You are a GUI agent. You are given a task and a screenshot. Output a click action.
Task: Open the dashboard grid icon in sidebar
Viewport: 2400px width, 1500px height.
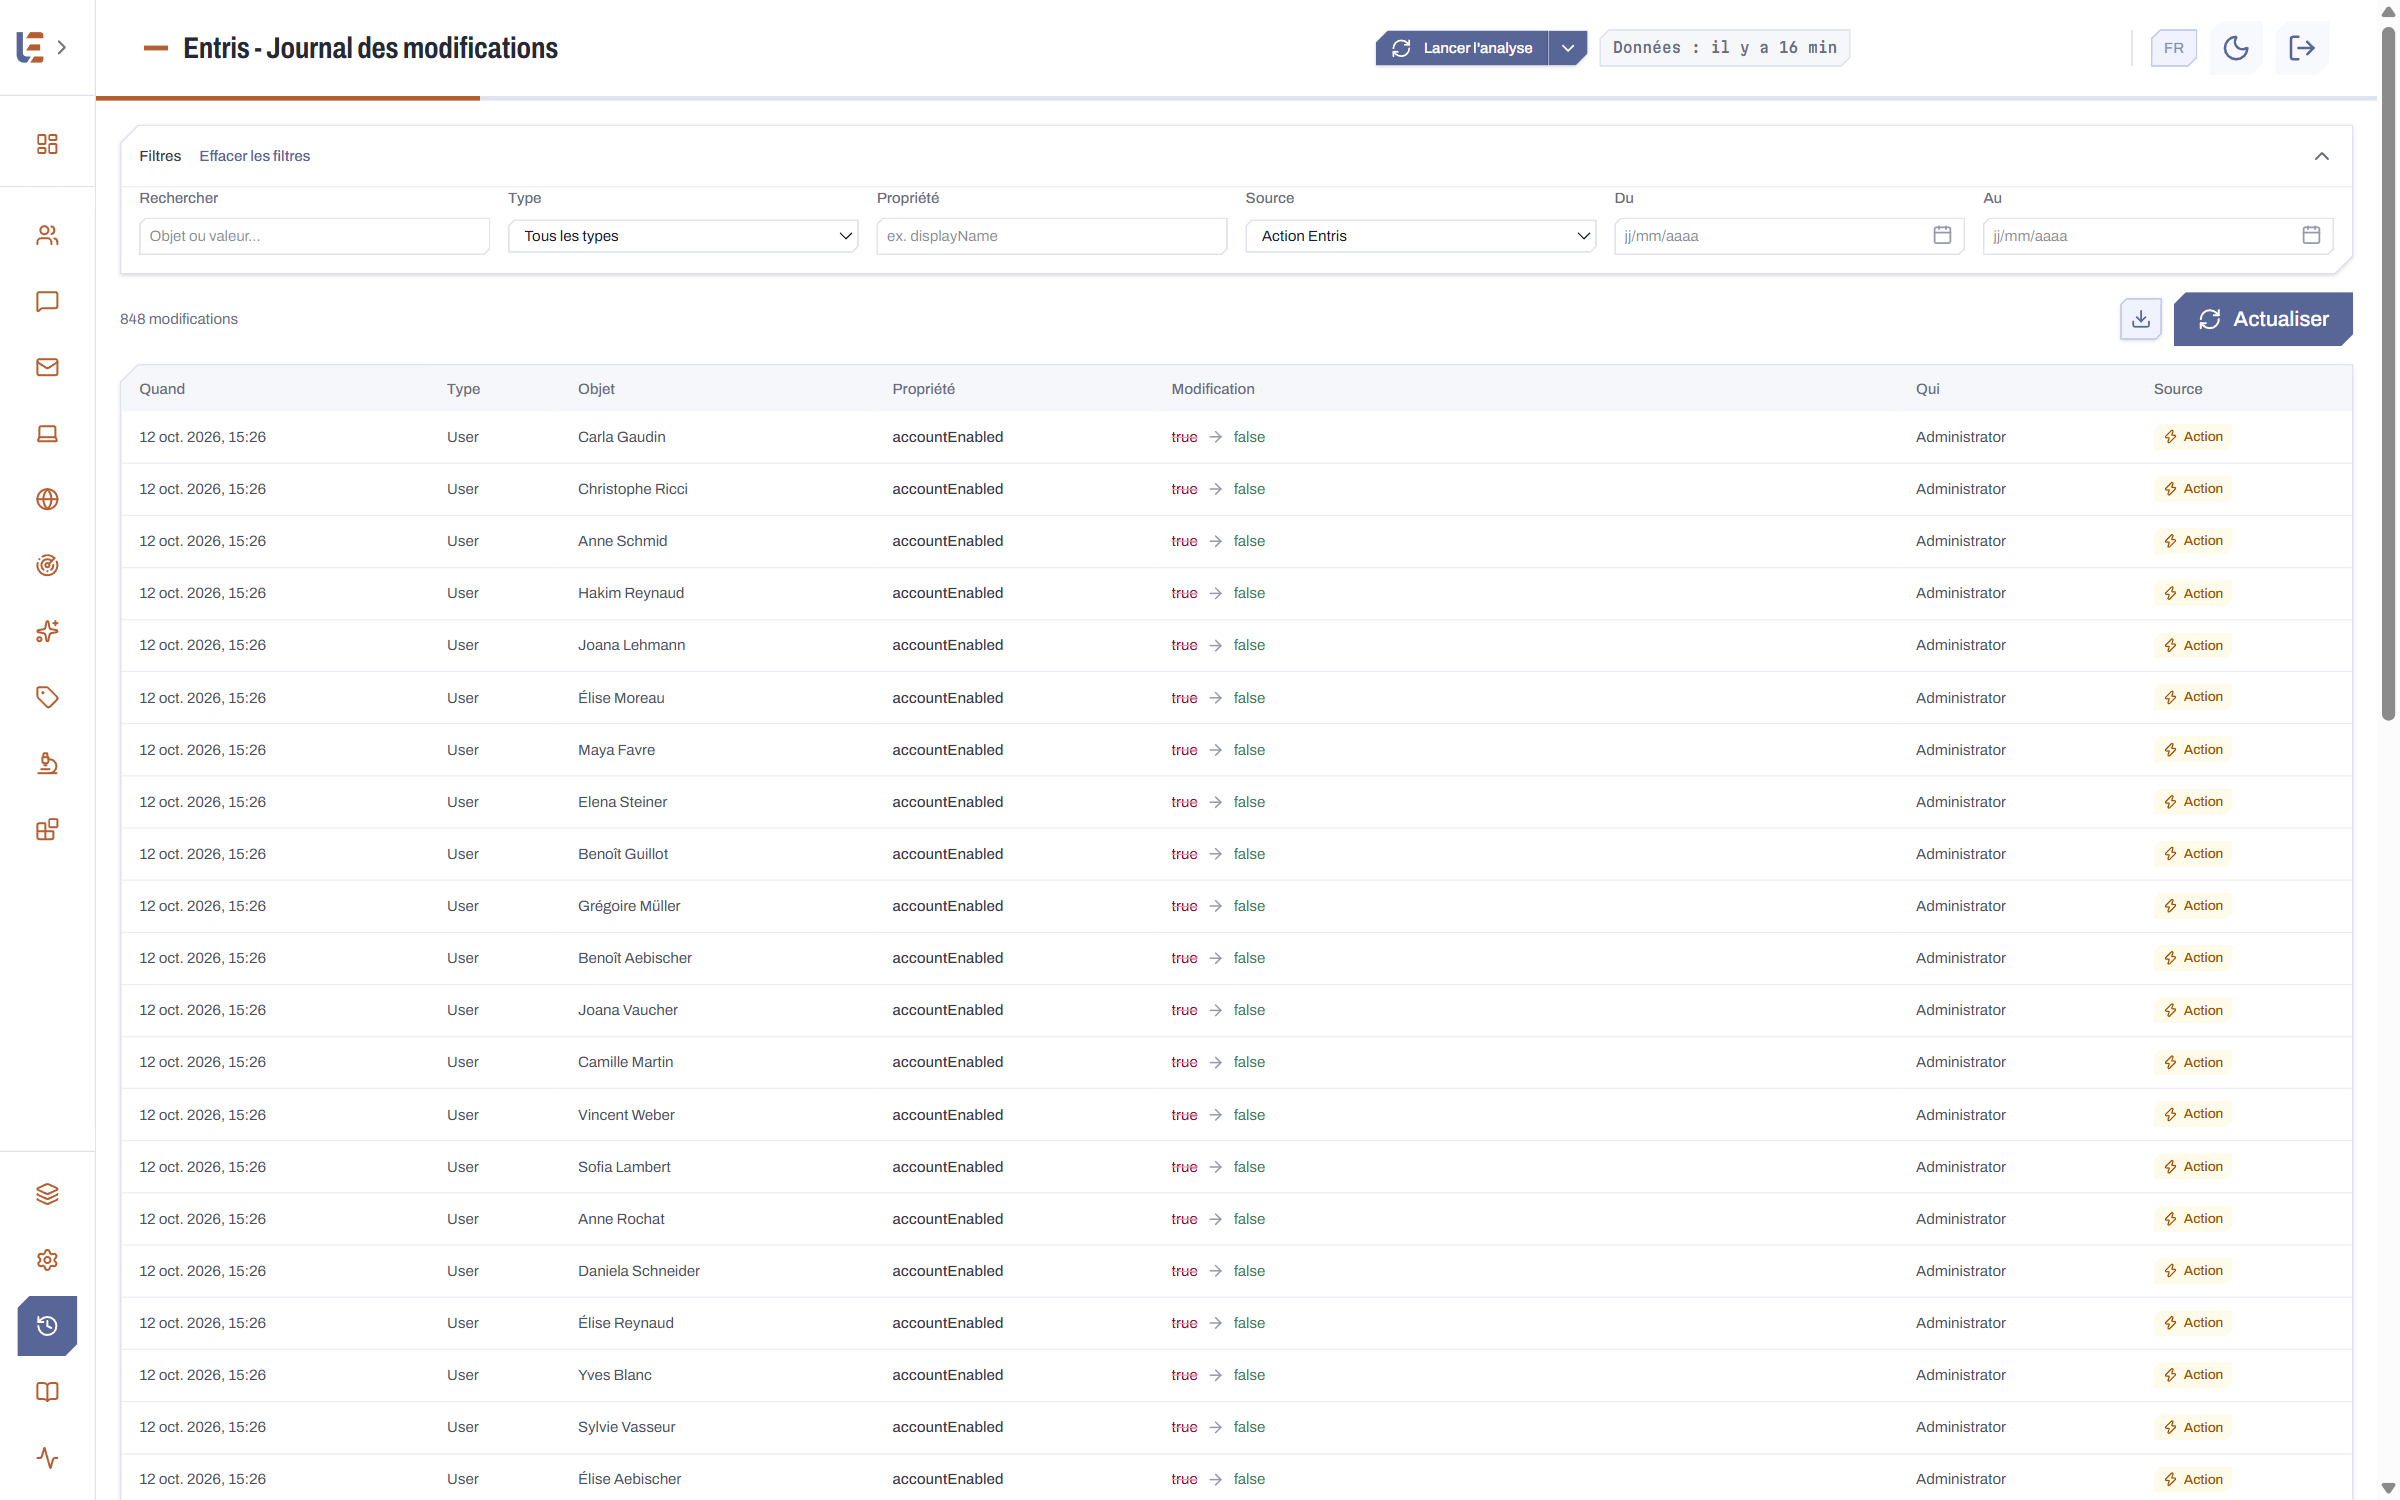pos(47,144)
